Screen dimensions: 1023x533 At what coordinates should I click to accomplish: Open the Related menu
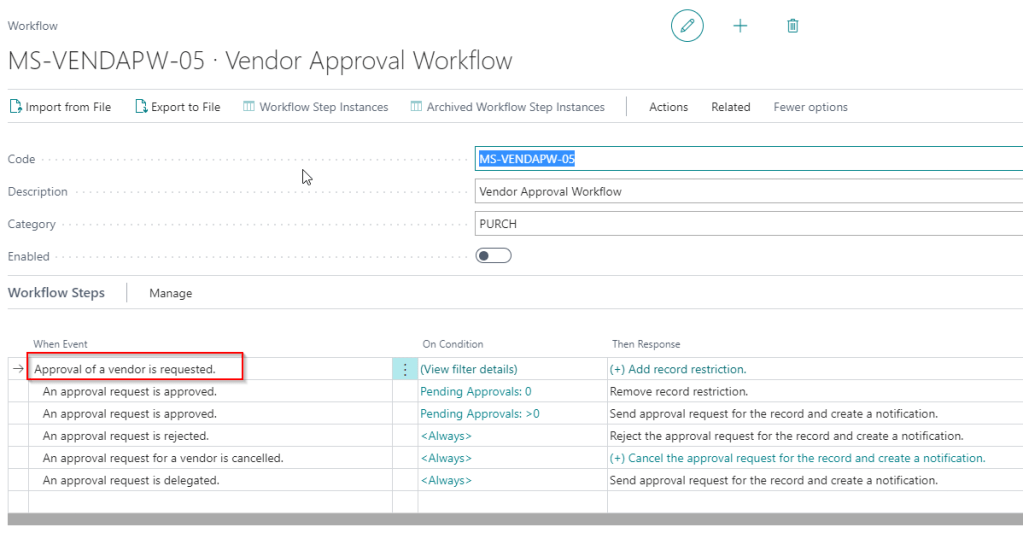(x=730, y=107)
